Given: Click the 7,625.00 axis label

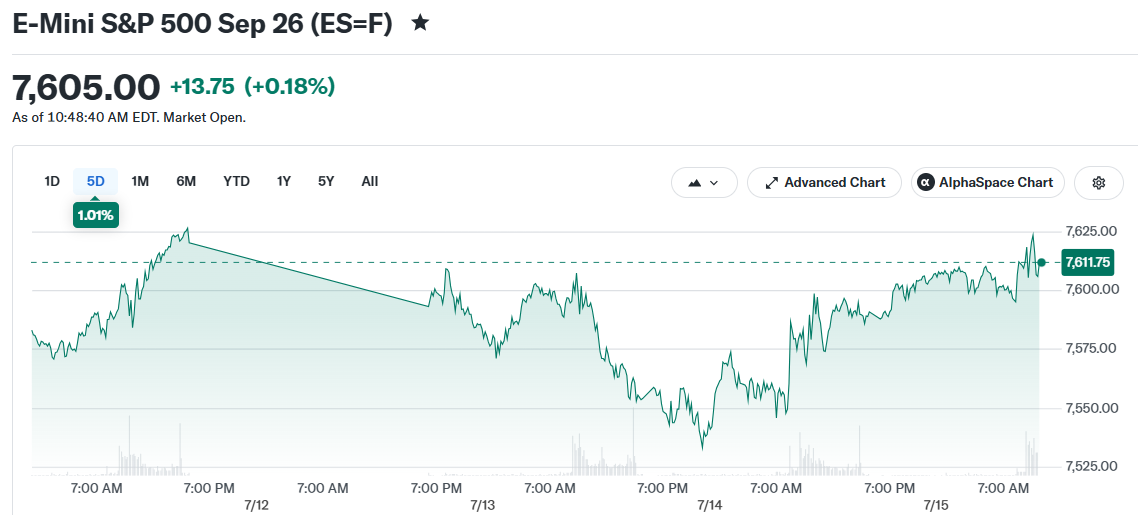Looking at the screenshot, I should pos(1091,231).
